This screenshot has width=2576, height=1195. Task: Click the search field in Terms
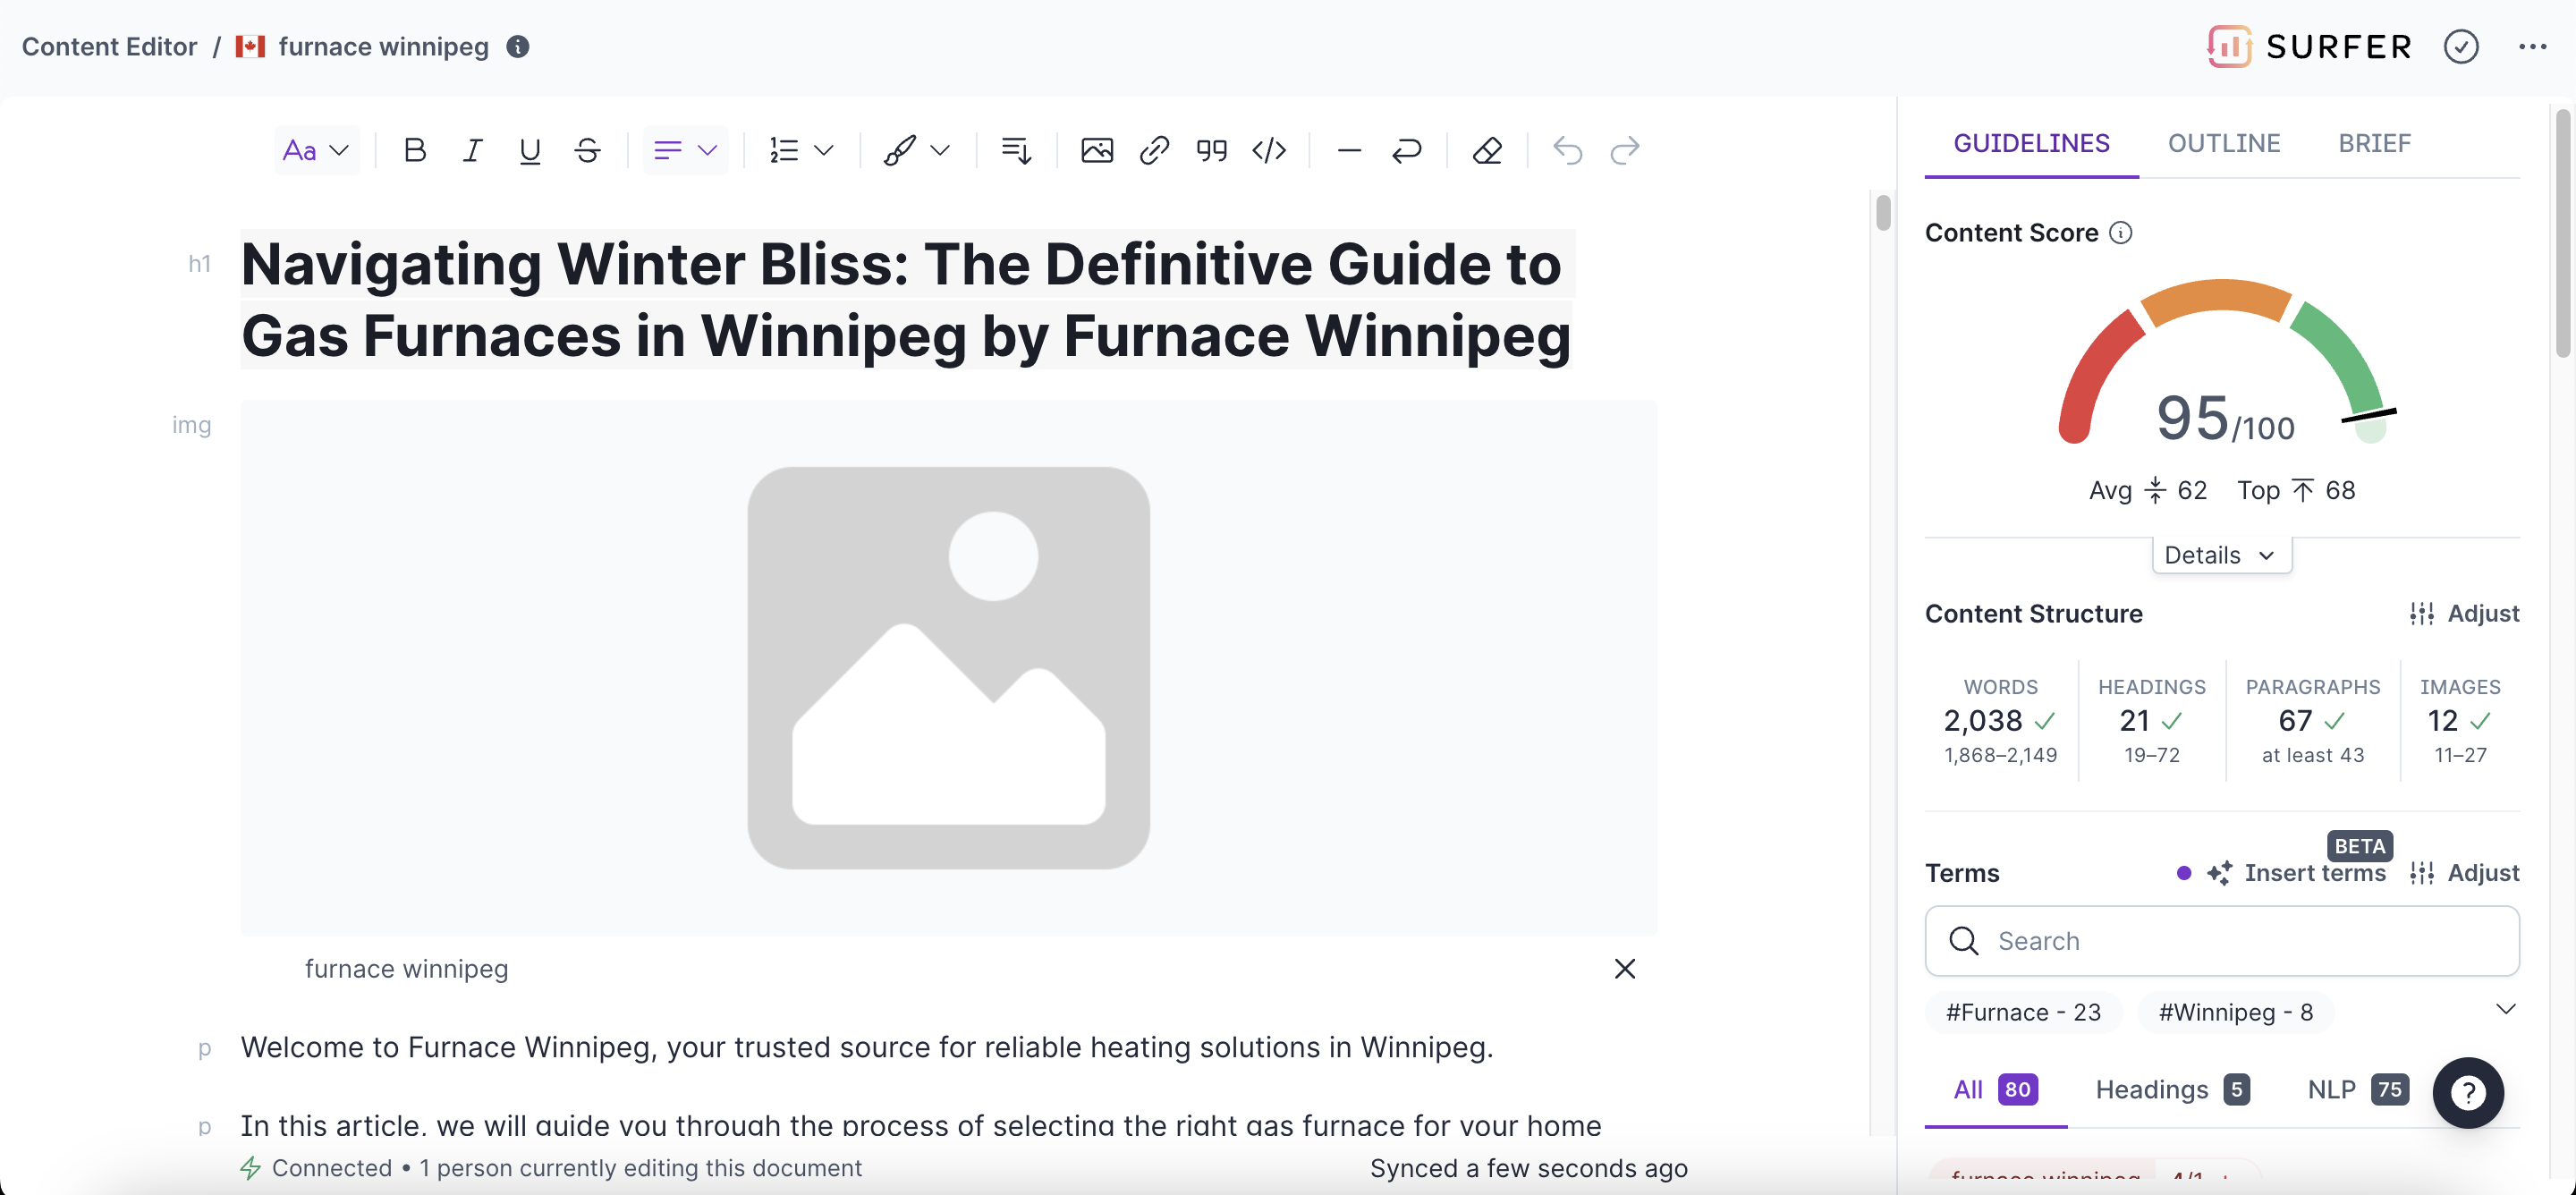[2221, 942]
